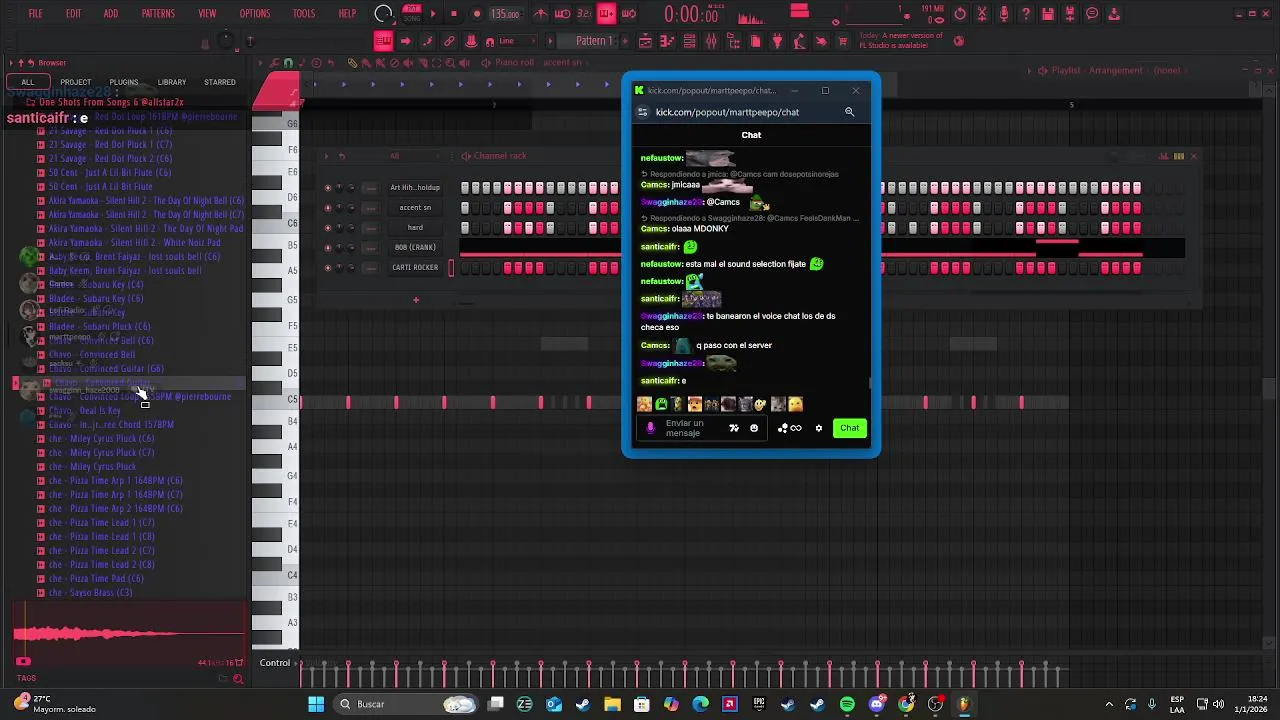Switch to the STARRED browser tab
Screen dimensions: 1280x720
(x=220, y=82)
